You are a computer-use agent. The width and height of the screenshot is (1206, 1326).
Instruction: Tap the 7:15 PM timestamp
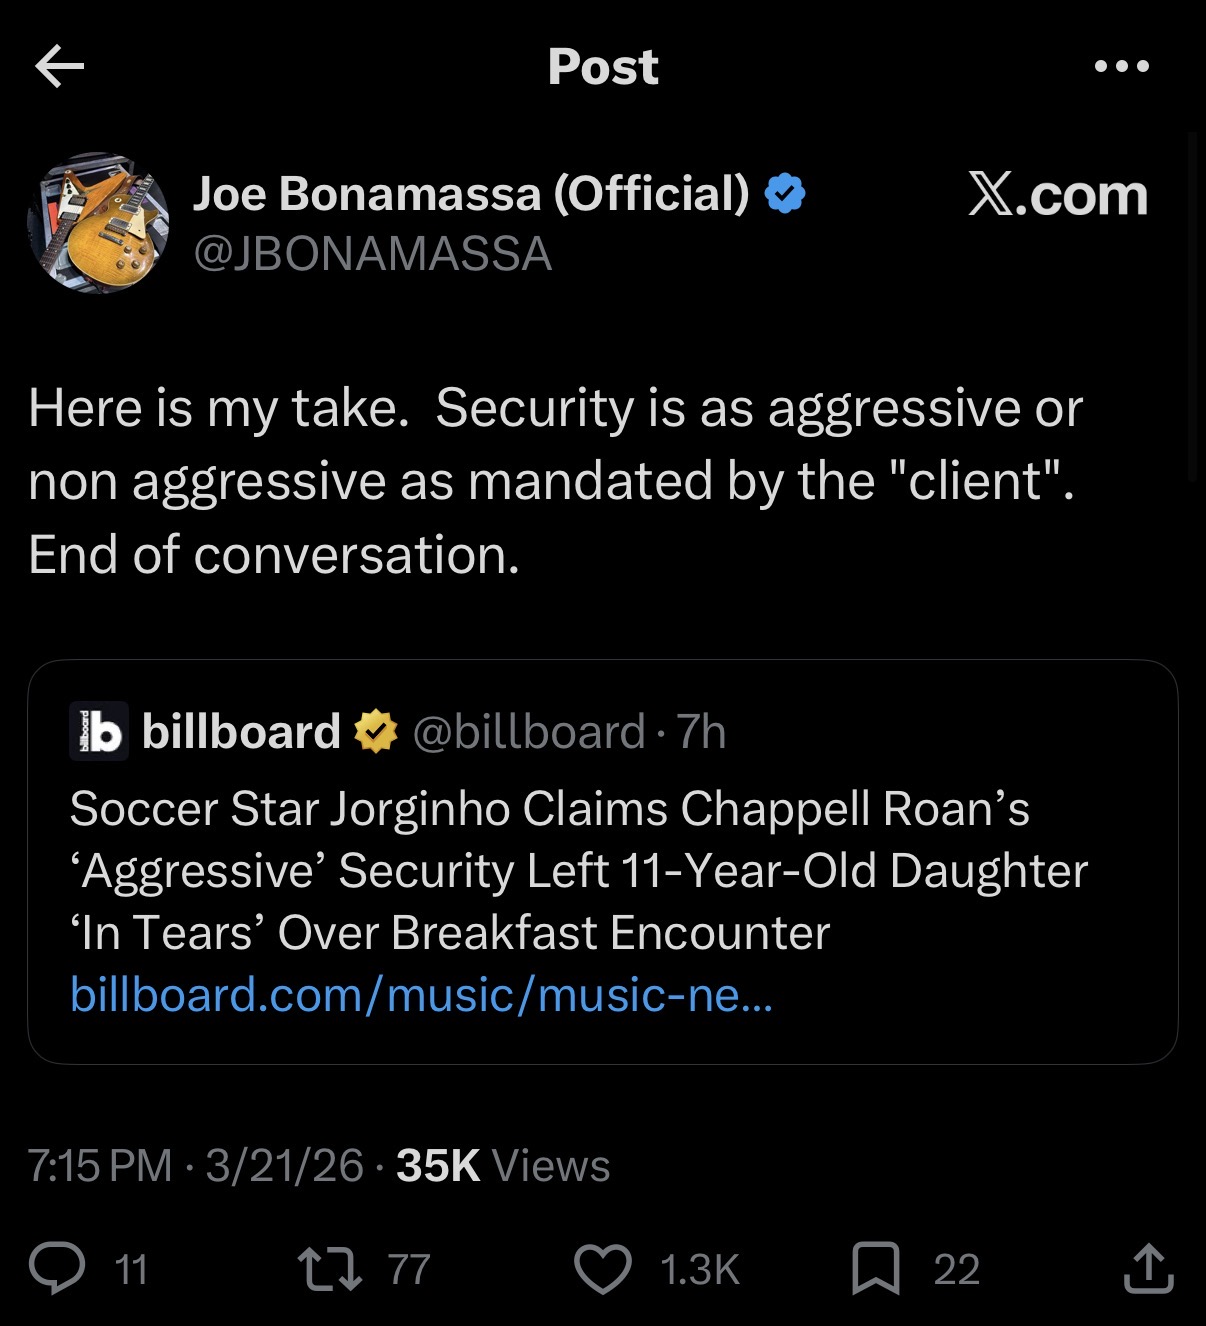[100, 1166]
